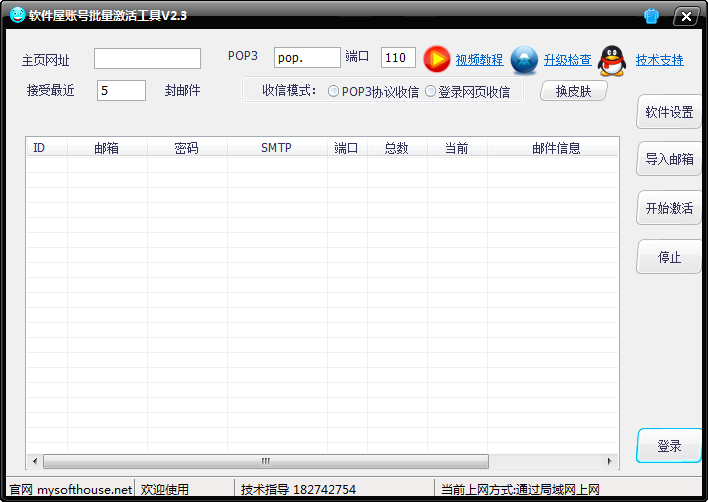Click the ID column header
The height and width of the screenshot is (502, 708).
(47, 148)
